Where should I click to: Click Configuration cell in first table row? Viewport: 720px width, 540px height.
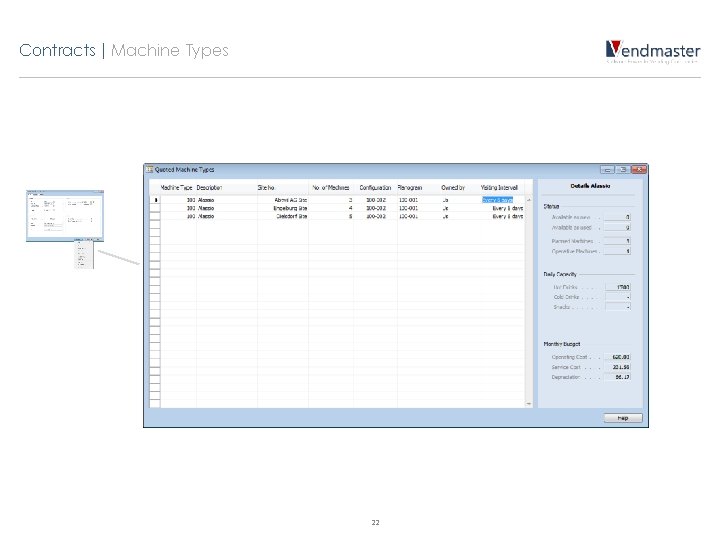pos(375,200)
